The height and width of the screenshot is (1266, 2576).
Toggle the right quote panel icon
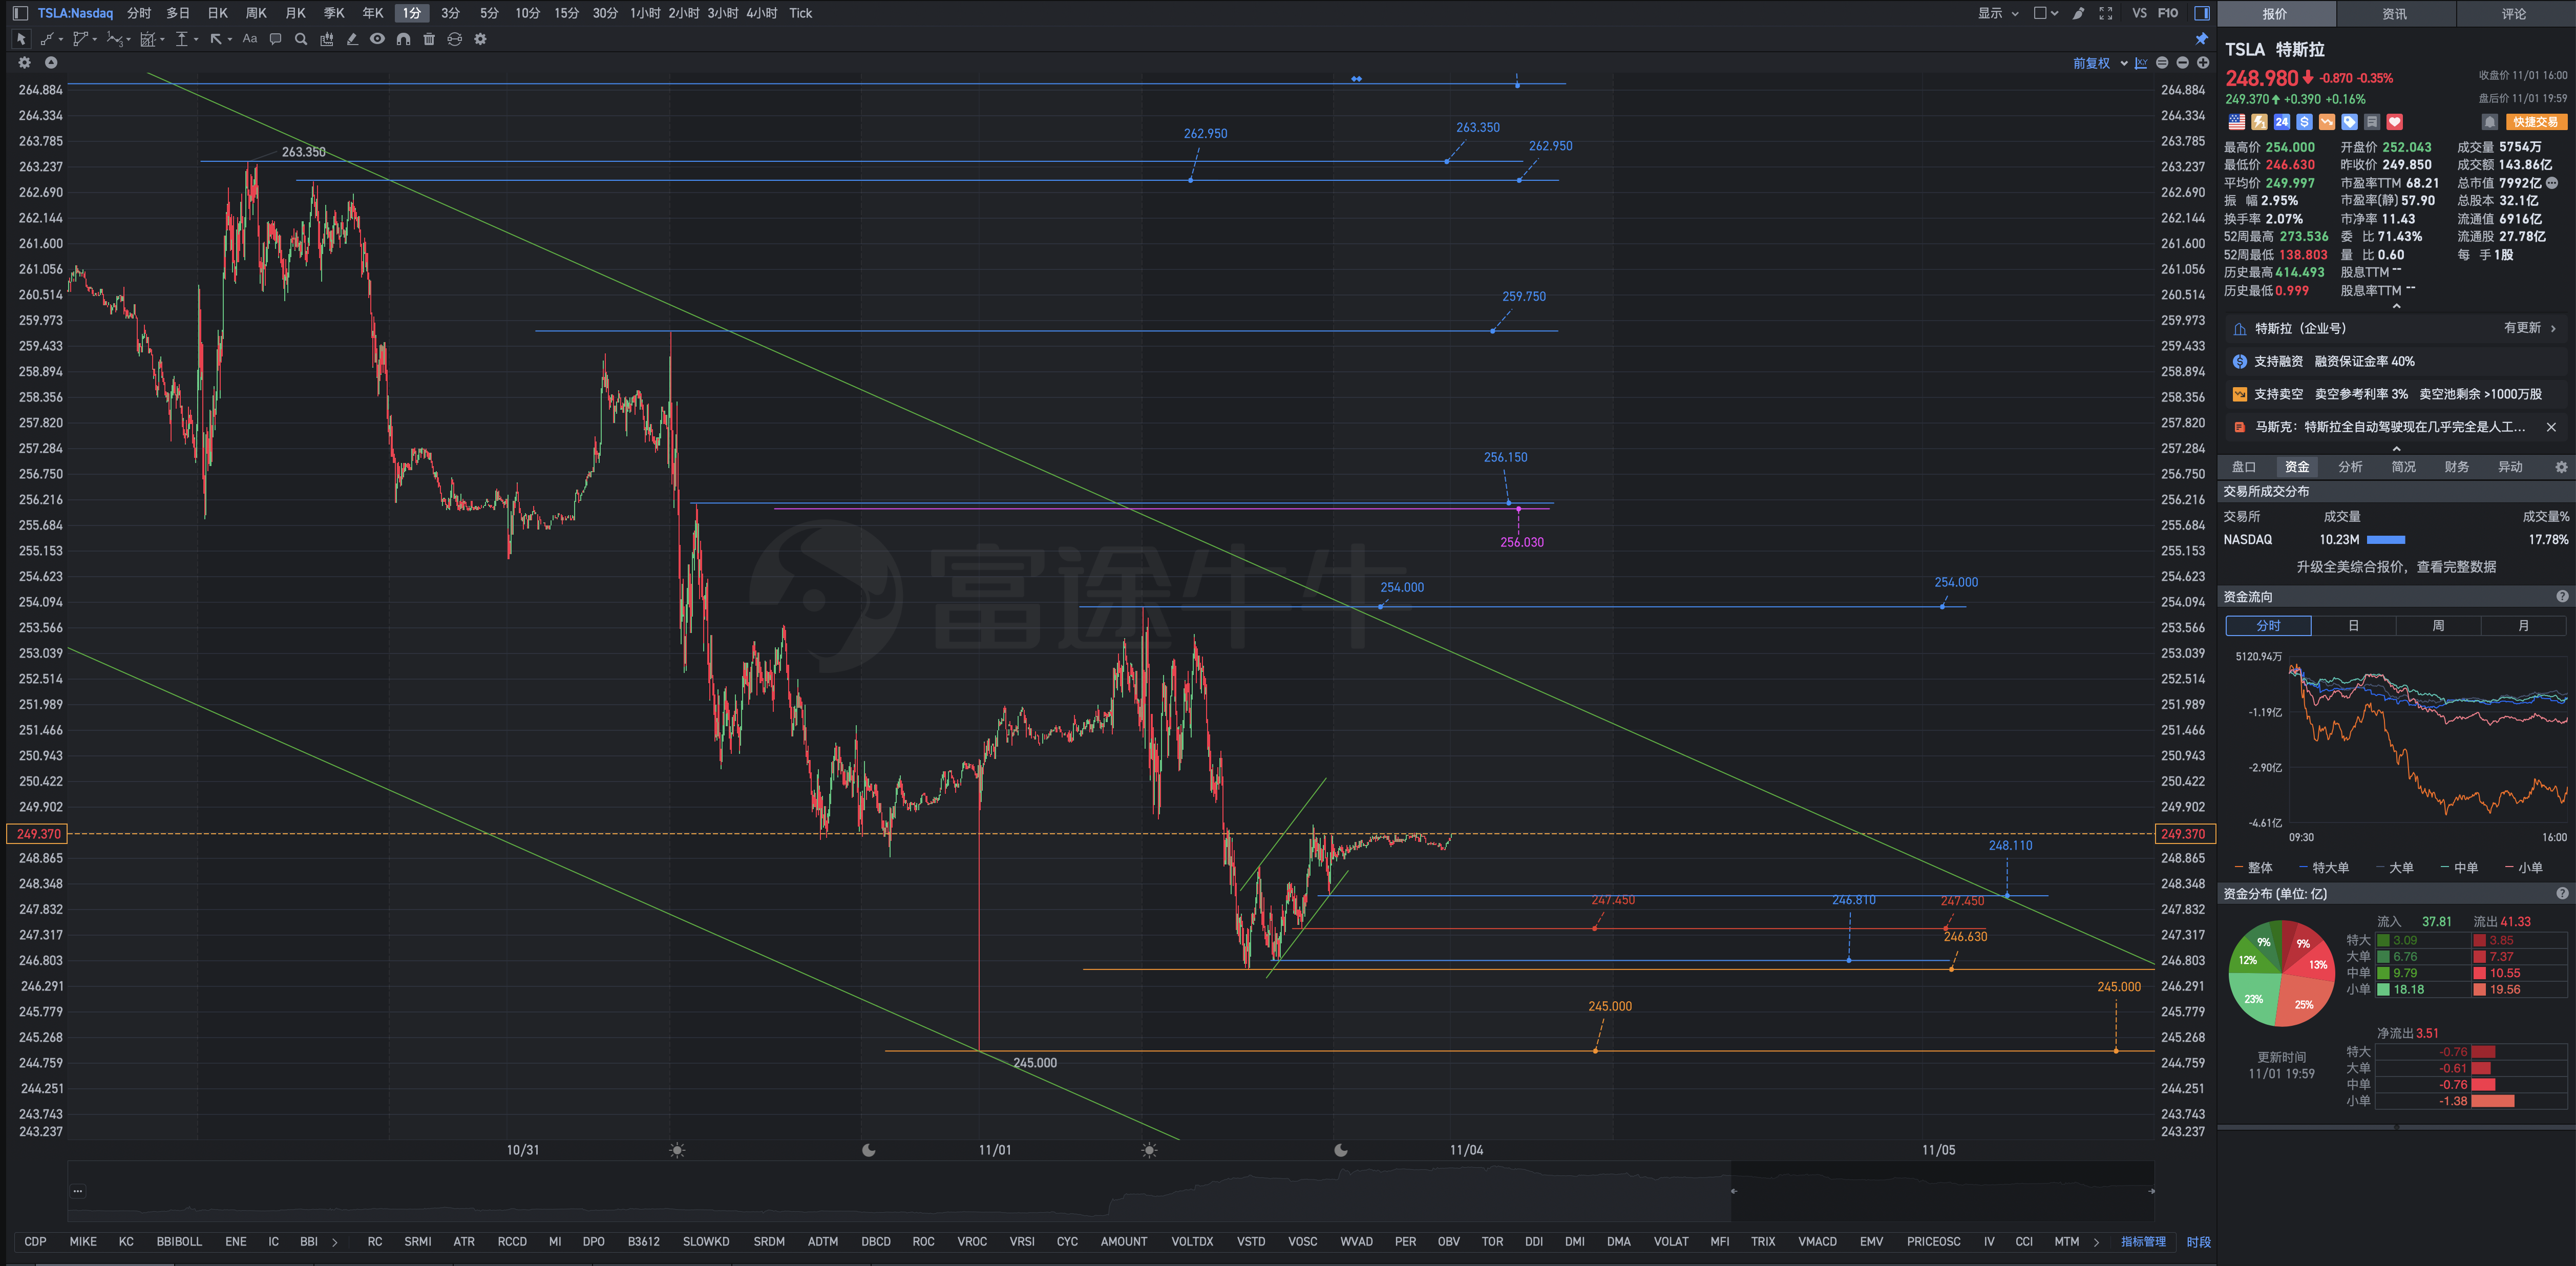(x=2201, y=13)
